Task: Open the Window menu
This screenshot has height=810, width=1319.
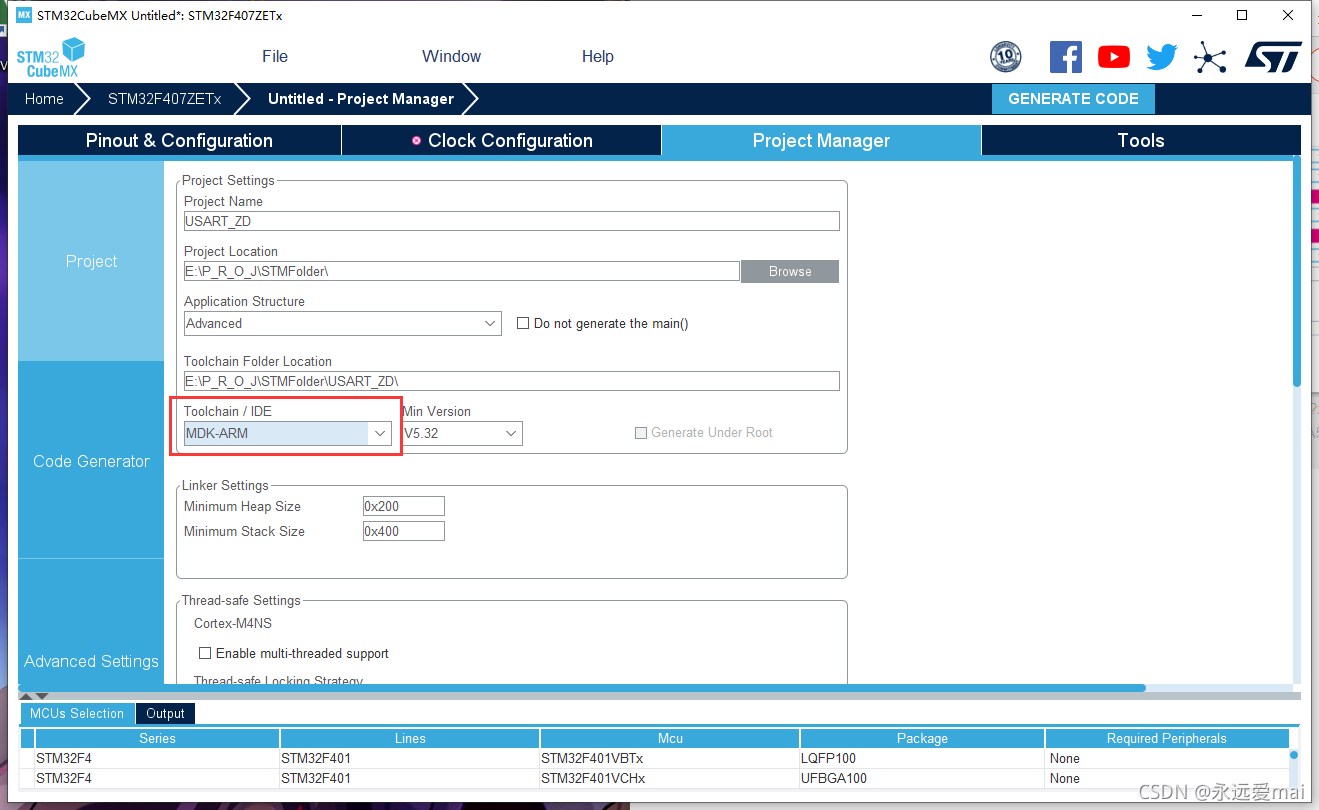Action: click(451, 56)
